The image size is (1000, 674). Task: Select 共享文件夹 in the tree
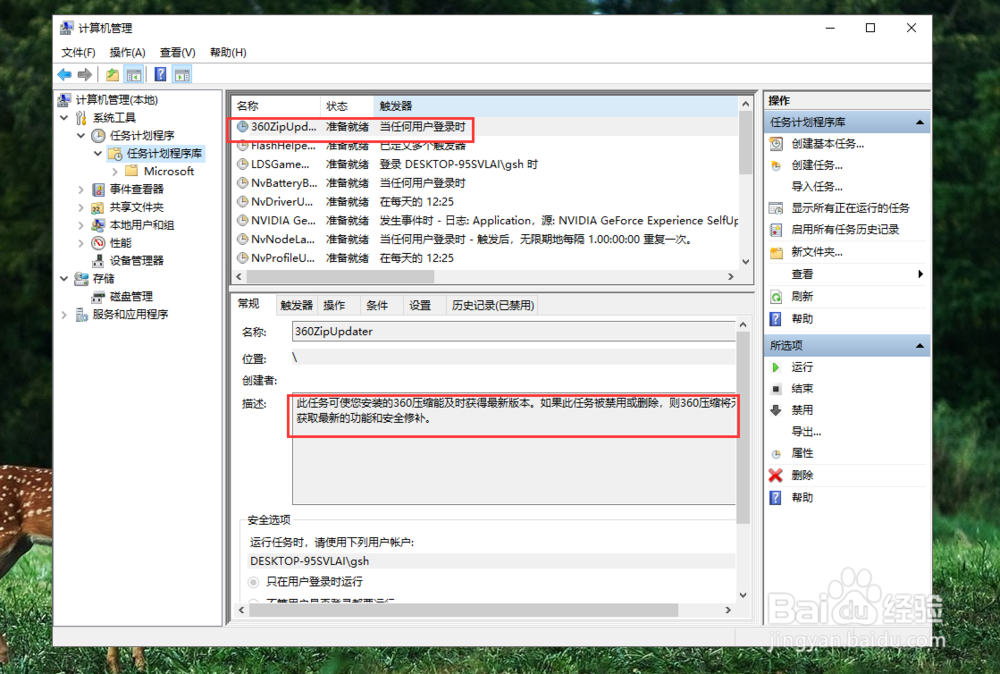pos(136,207)
